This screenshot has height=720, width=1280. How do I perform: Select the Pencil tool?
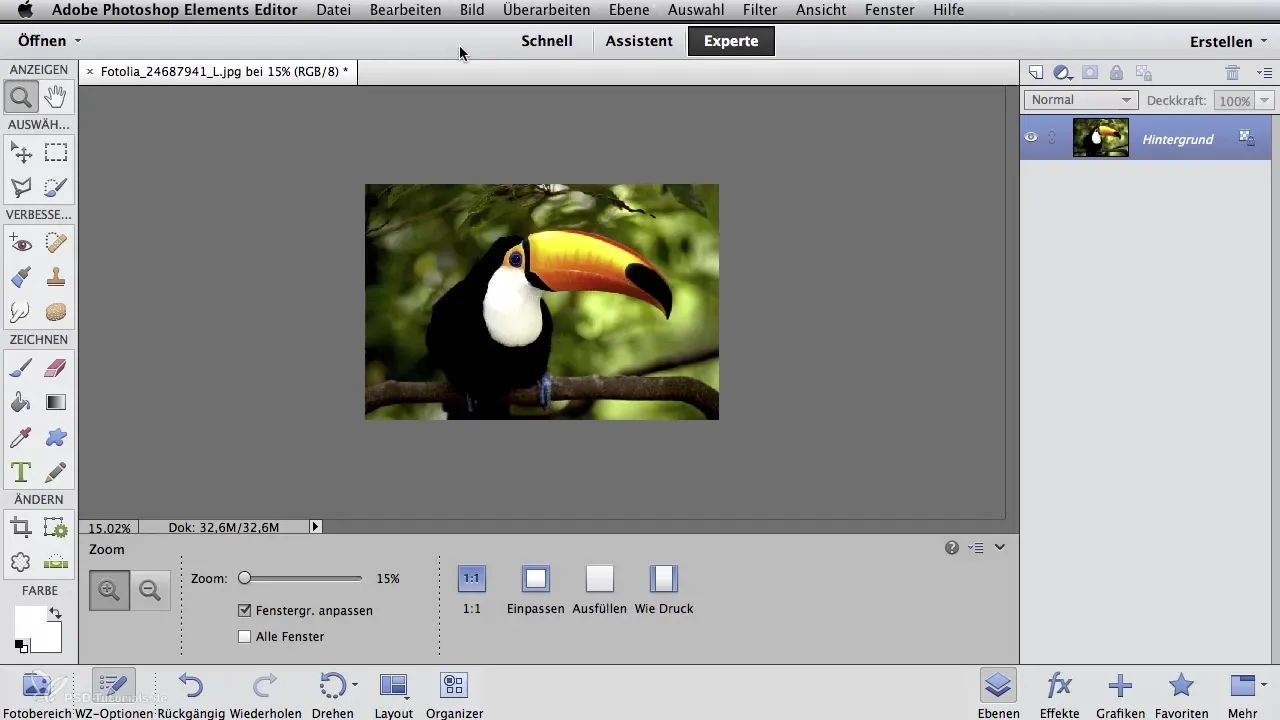click(x=56, y=472)
